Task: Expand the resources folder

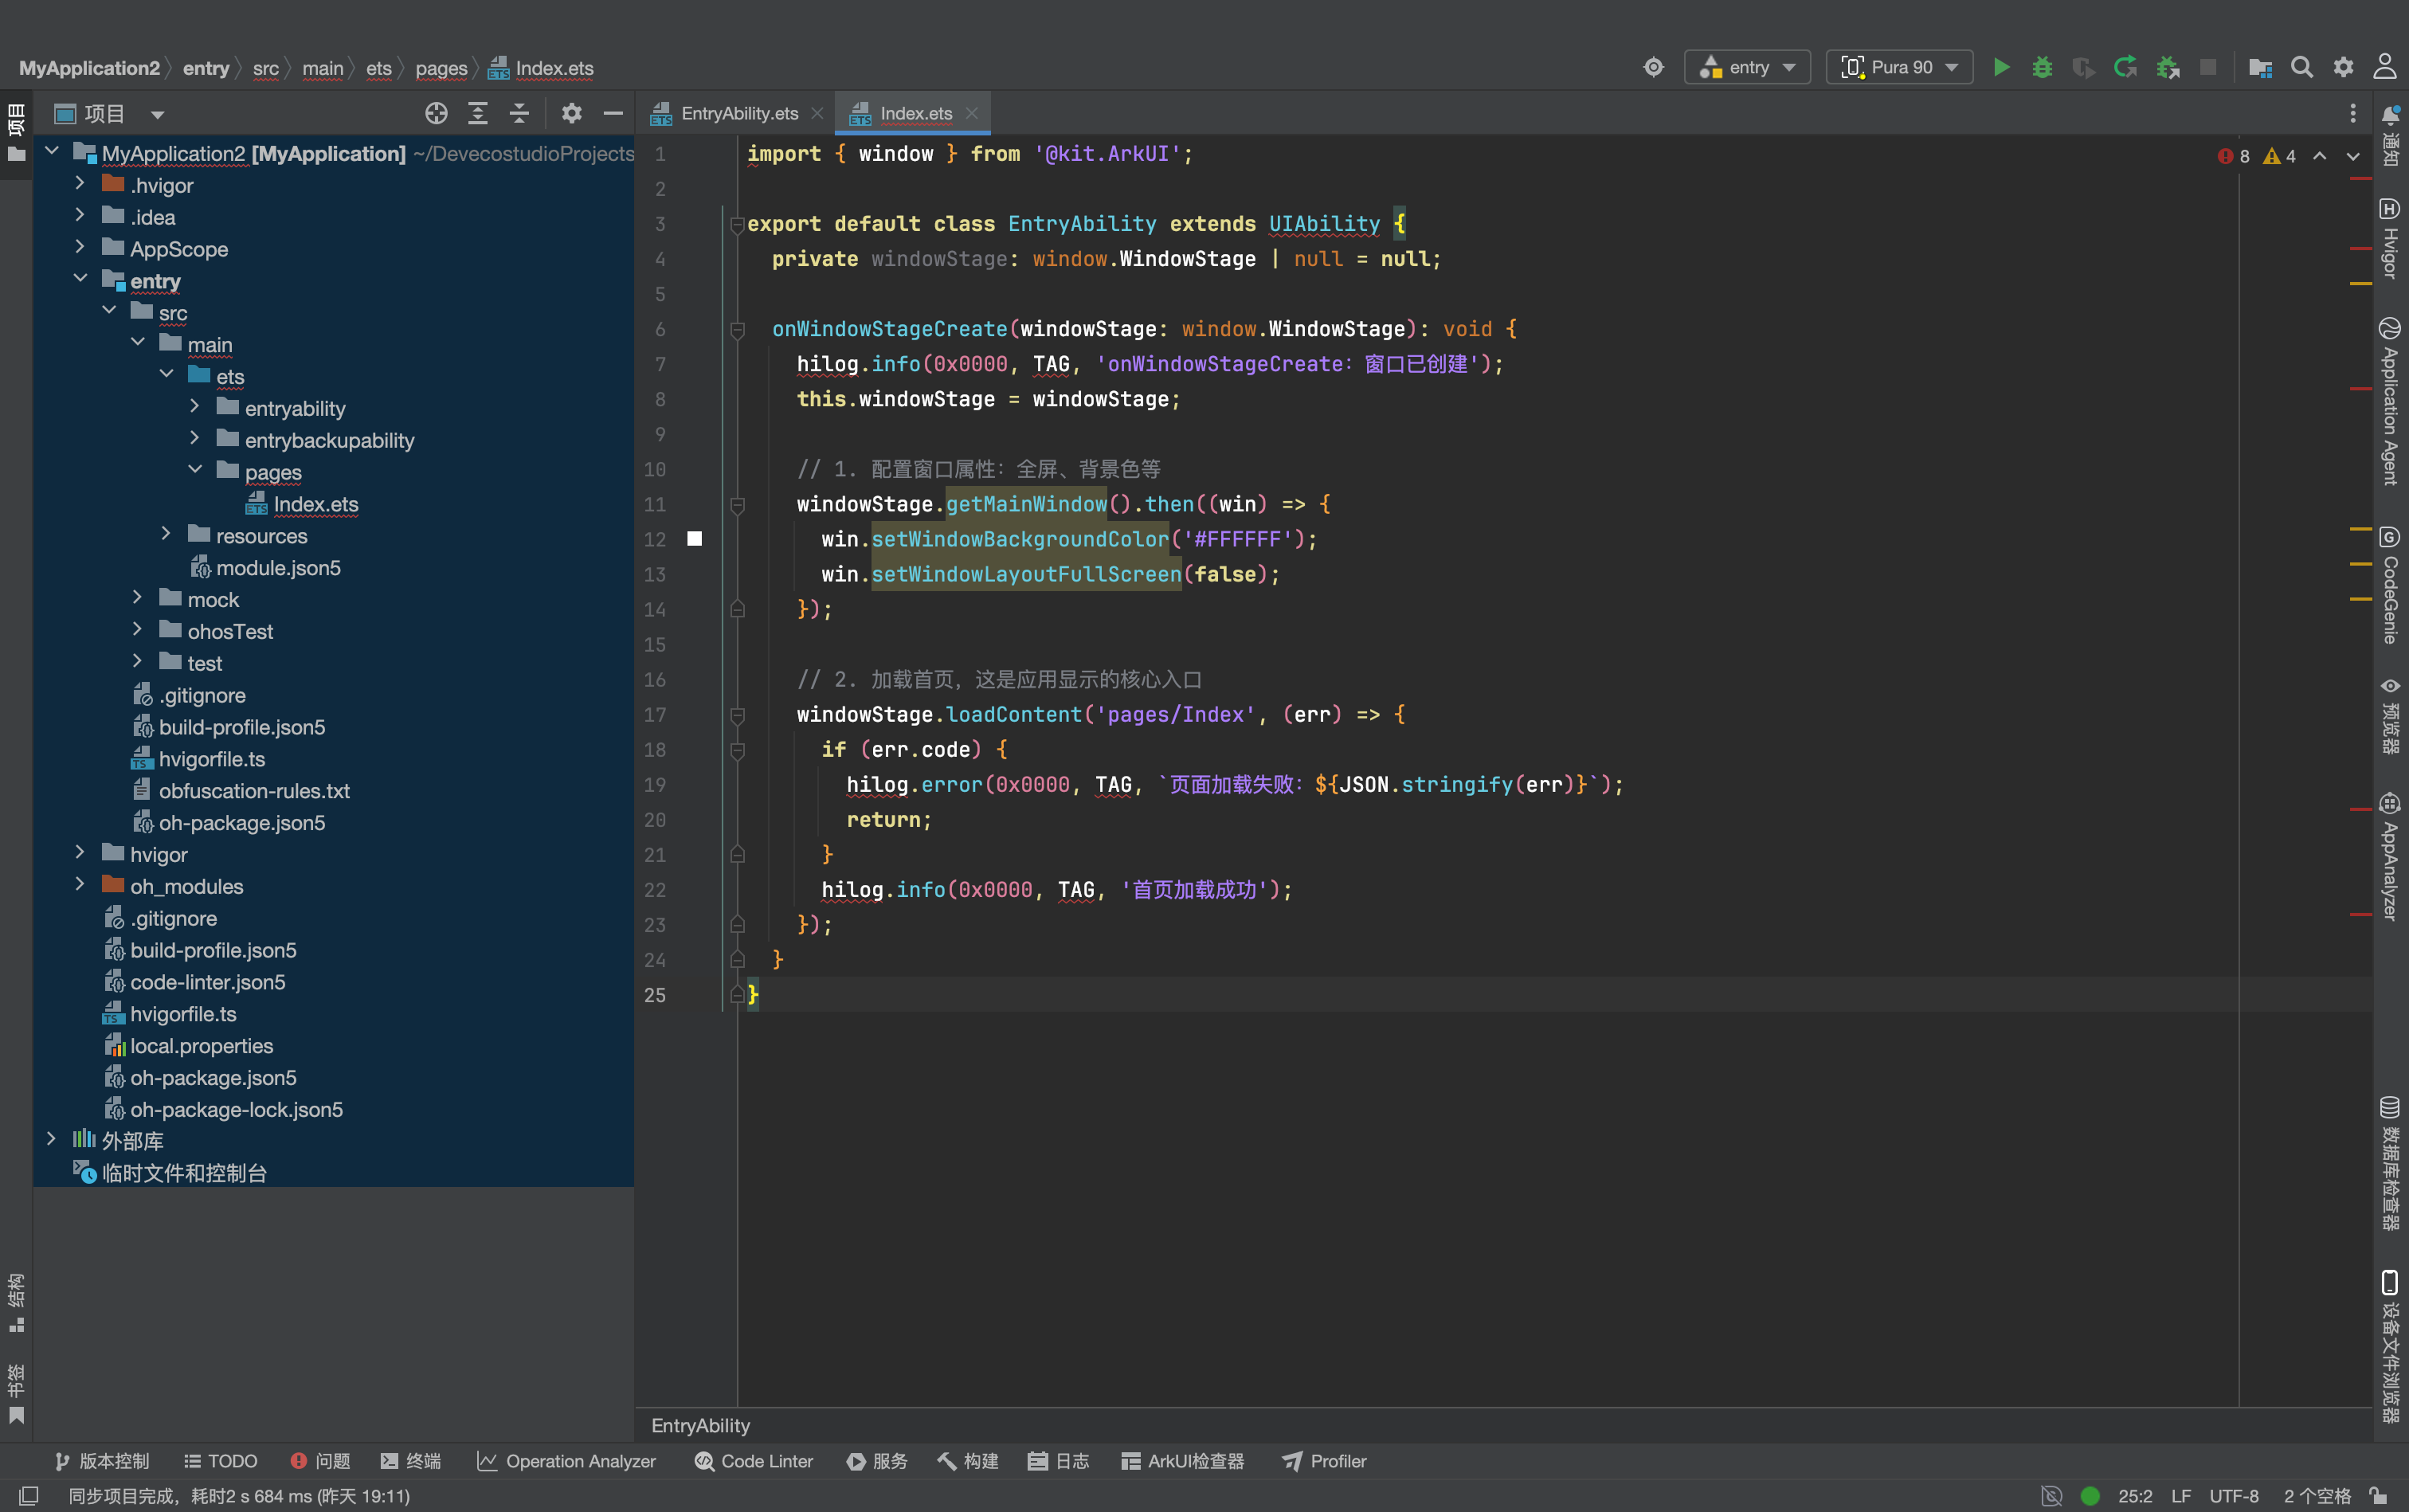Action: tap(166, 535)
